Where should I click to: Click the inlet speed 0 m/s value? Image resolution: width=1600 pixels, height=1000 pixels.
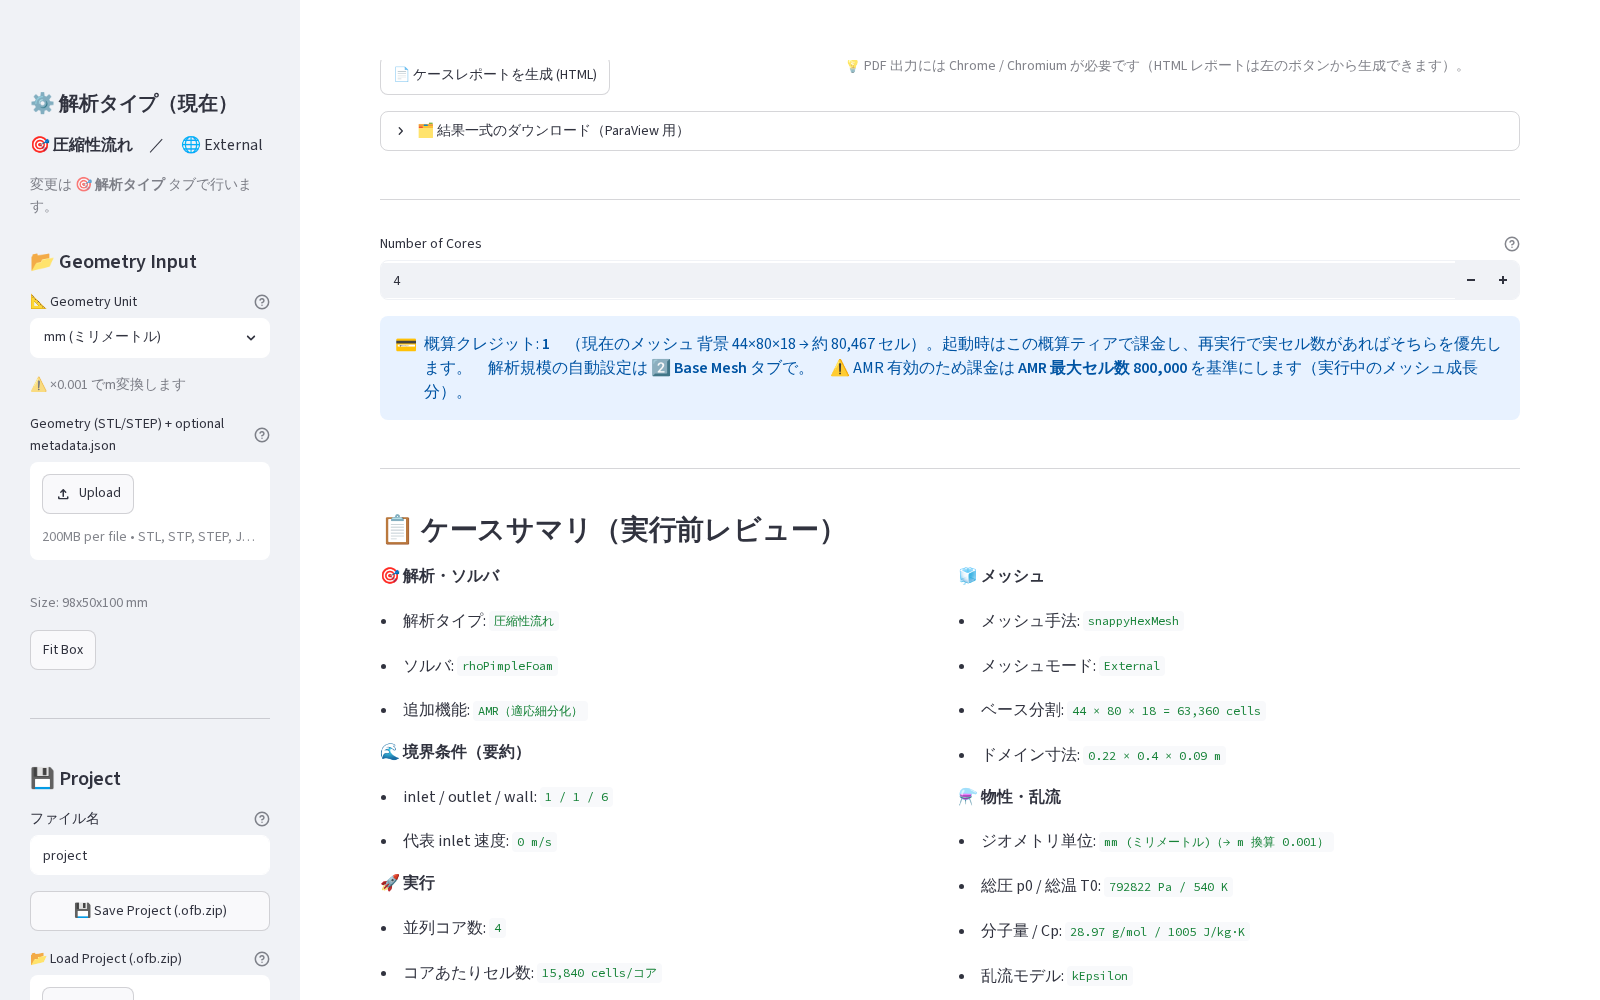[x=534, y=842]
